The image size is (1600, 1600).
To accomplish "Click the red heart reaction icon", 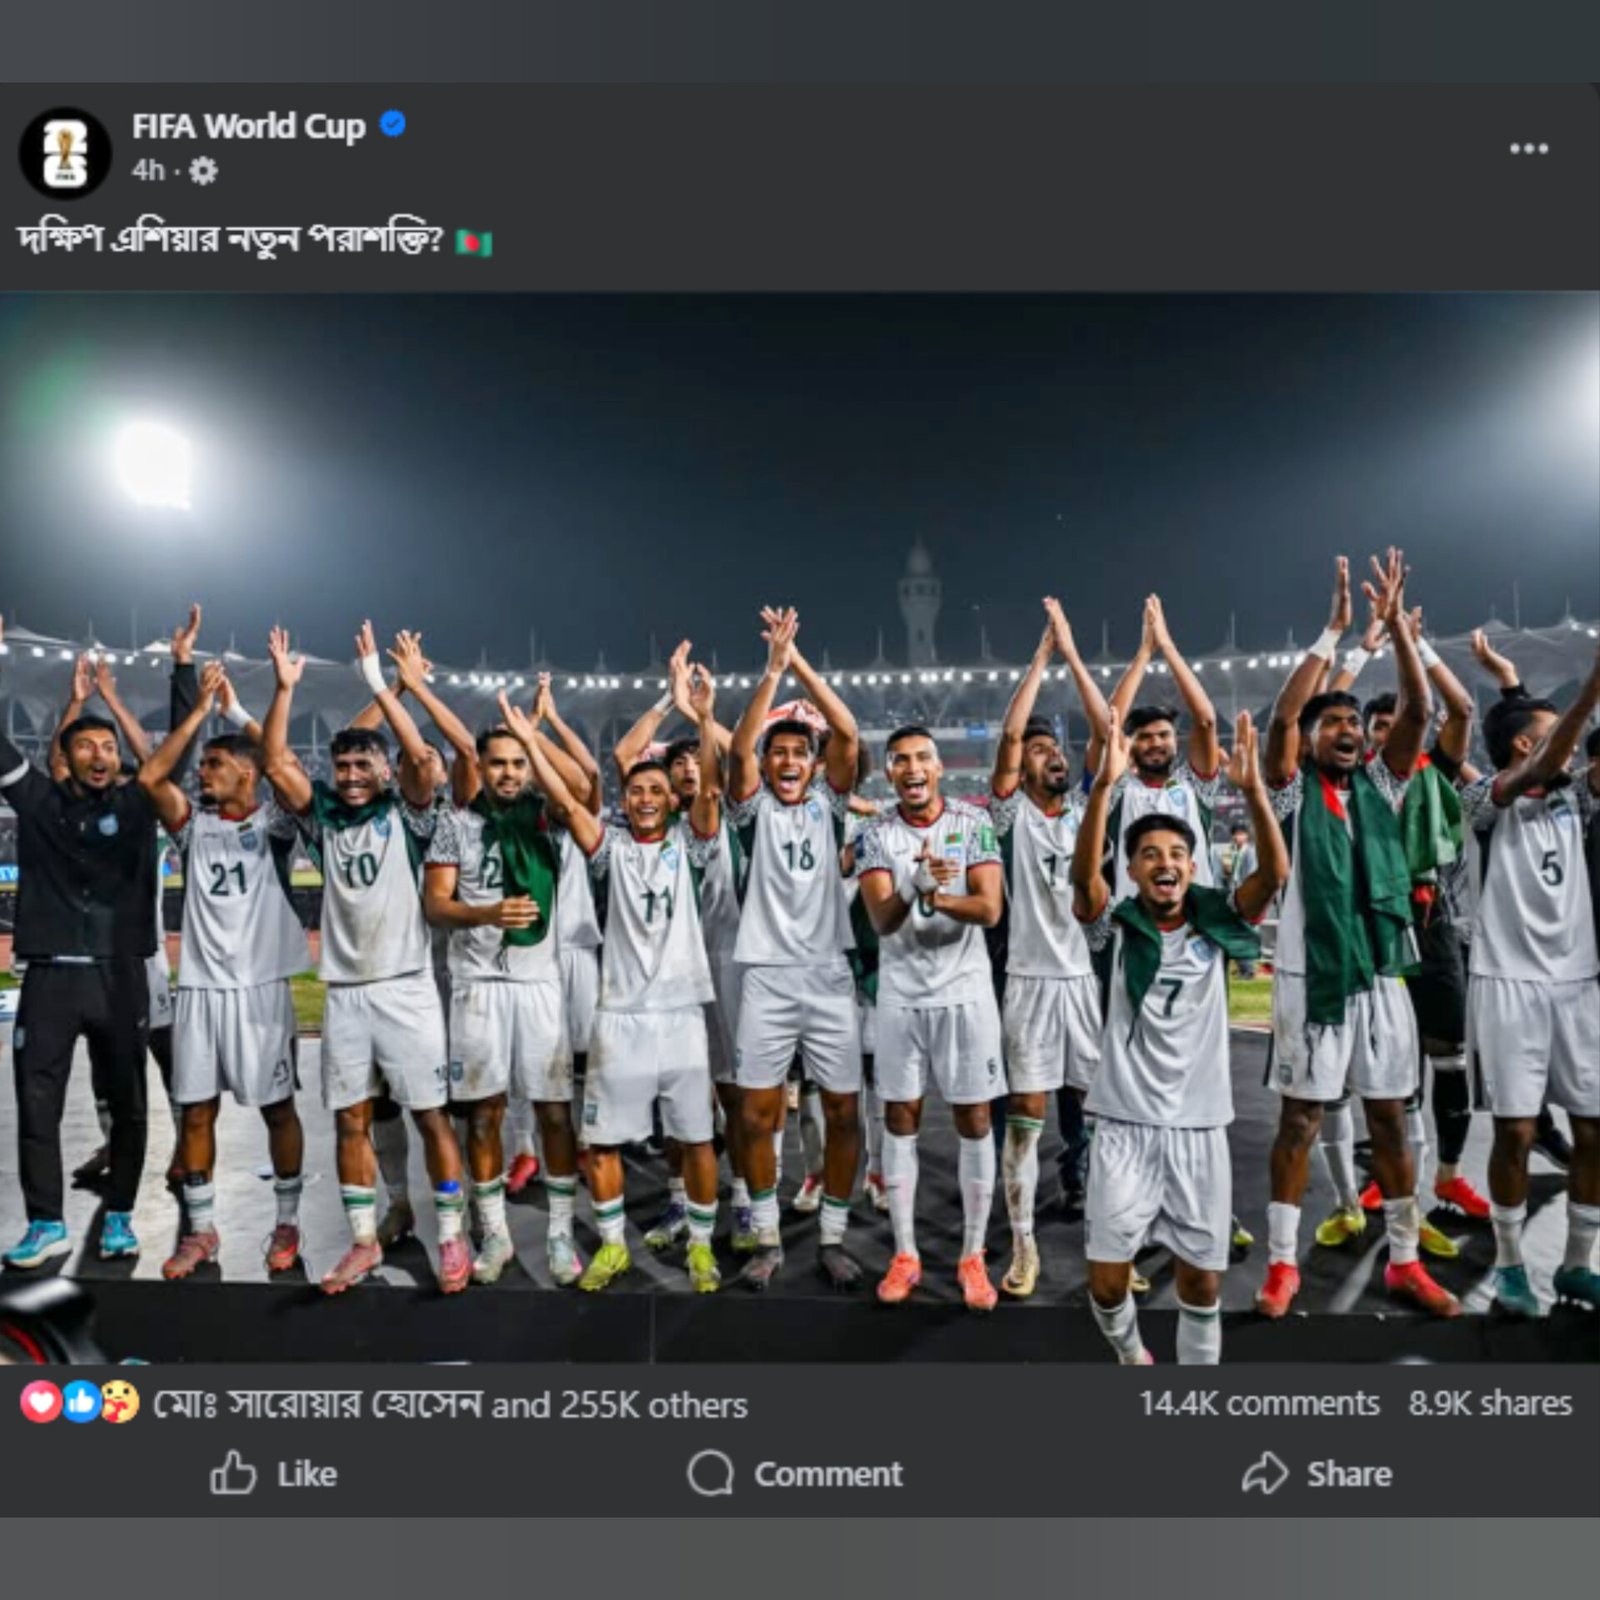I will pos(40,1403).
